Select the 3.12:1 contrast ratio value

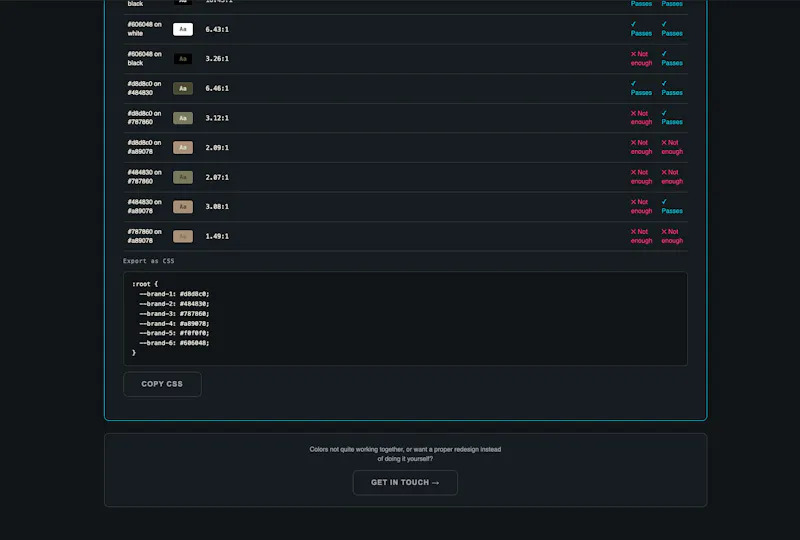[217, 118]
